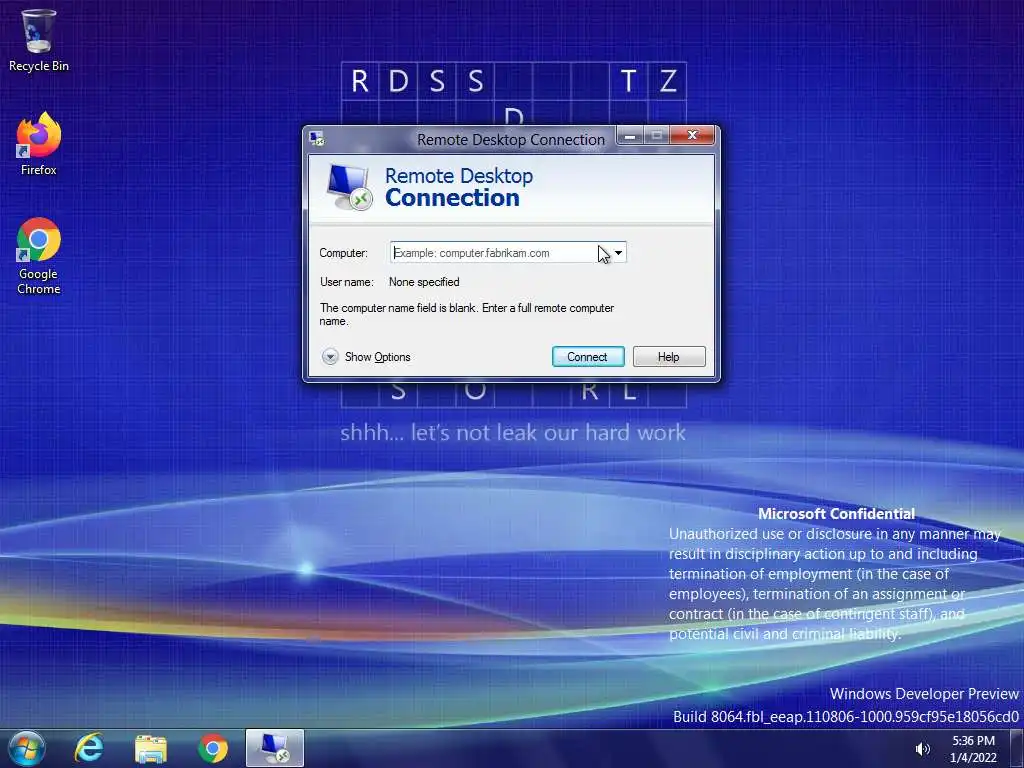This screenshot has height=768, width=1024.
Task: Click the Remote Desktop banner computer icon
Action: coord(349,187)
